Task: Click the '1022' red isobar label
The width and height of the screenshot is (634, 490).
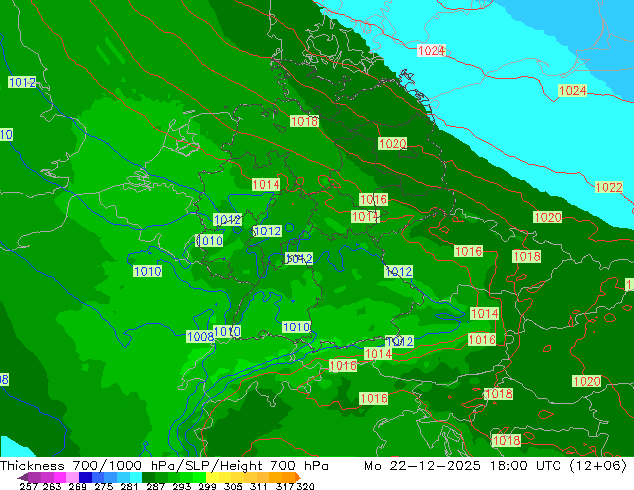Action: pos(609,187)
